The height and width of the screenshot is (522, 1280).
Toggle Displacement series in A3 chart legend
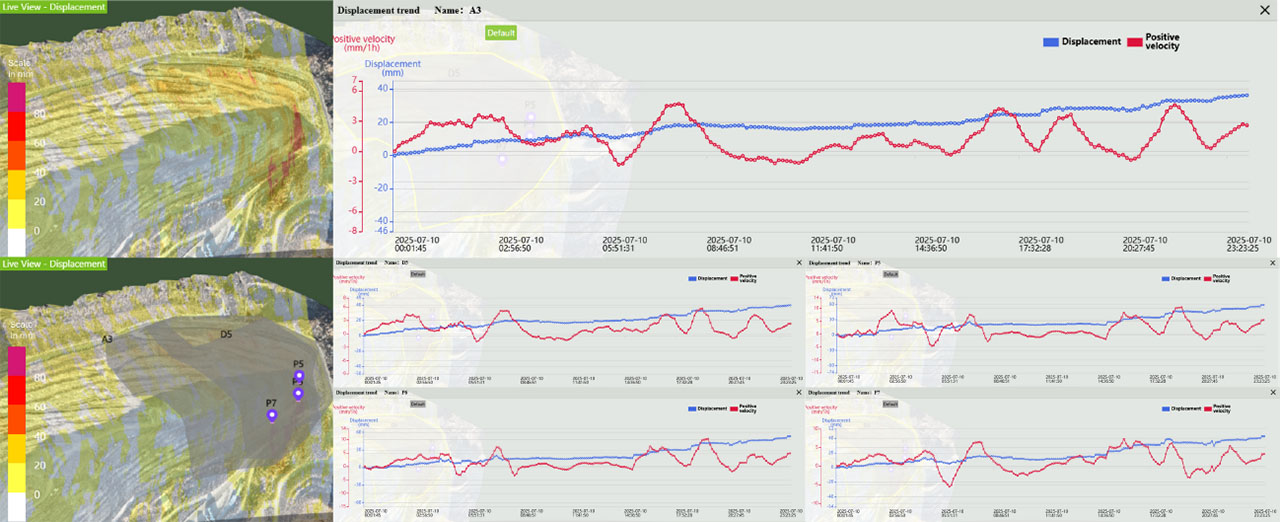coord(1081,42)
